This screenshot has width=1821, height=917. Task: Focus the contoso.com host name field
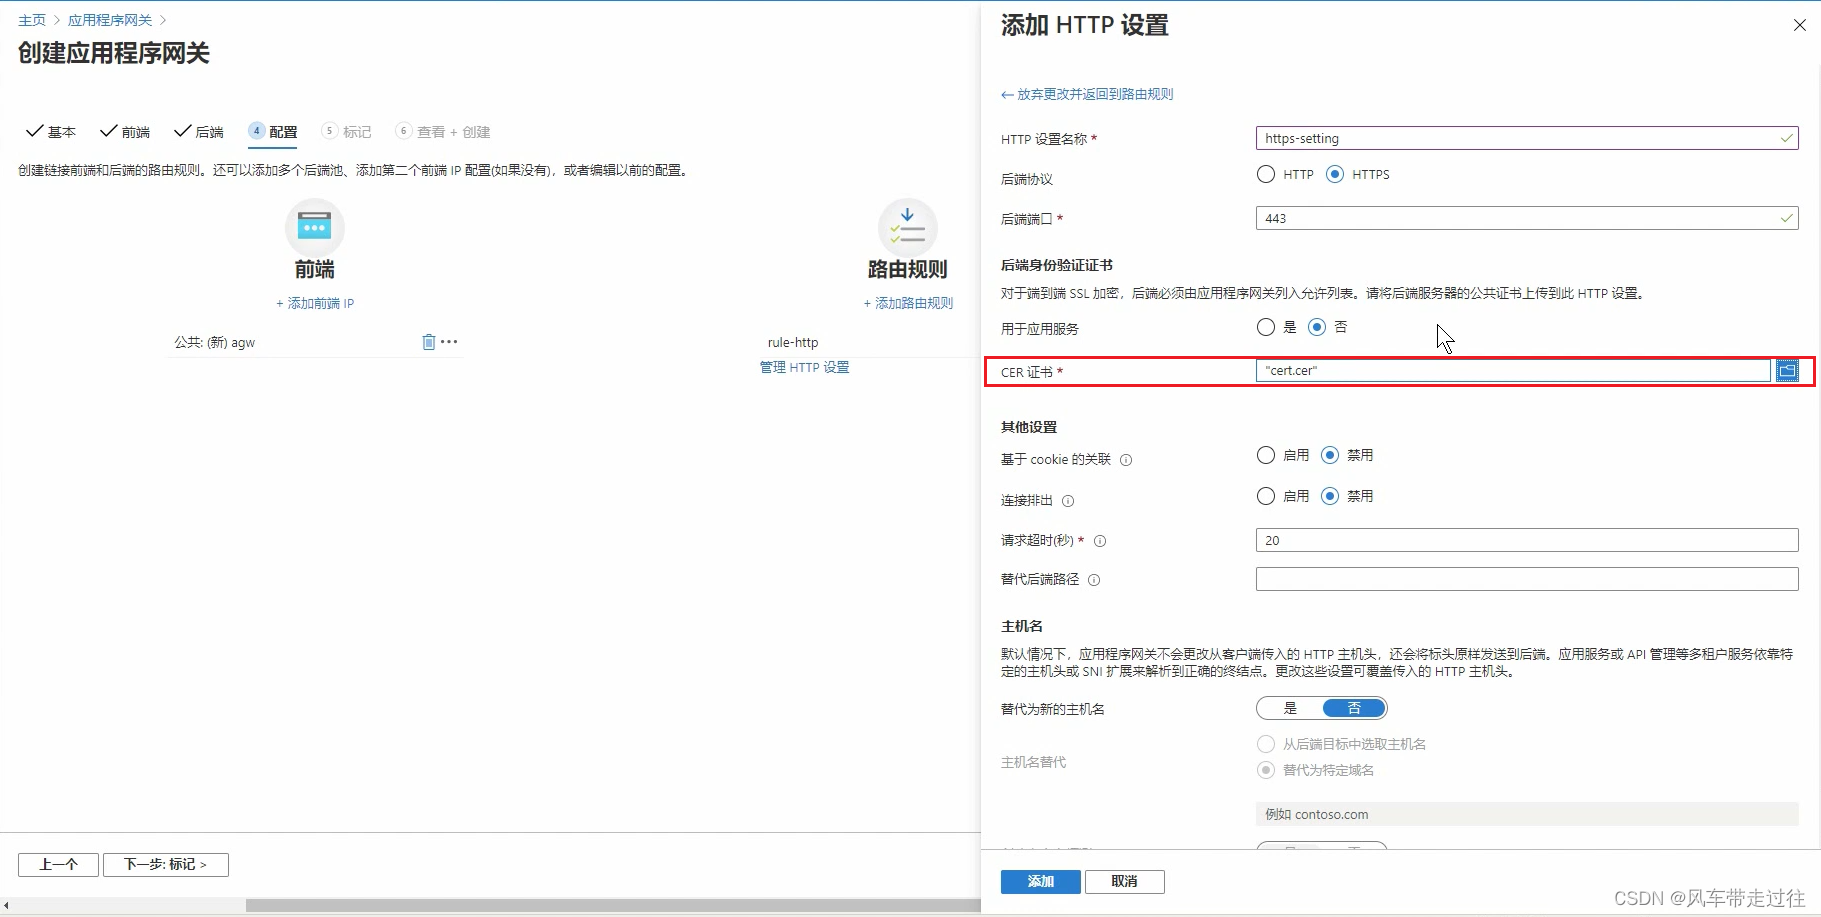pyautogui.click(x=1527, y=814)
